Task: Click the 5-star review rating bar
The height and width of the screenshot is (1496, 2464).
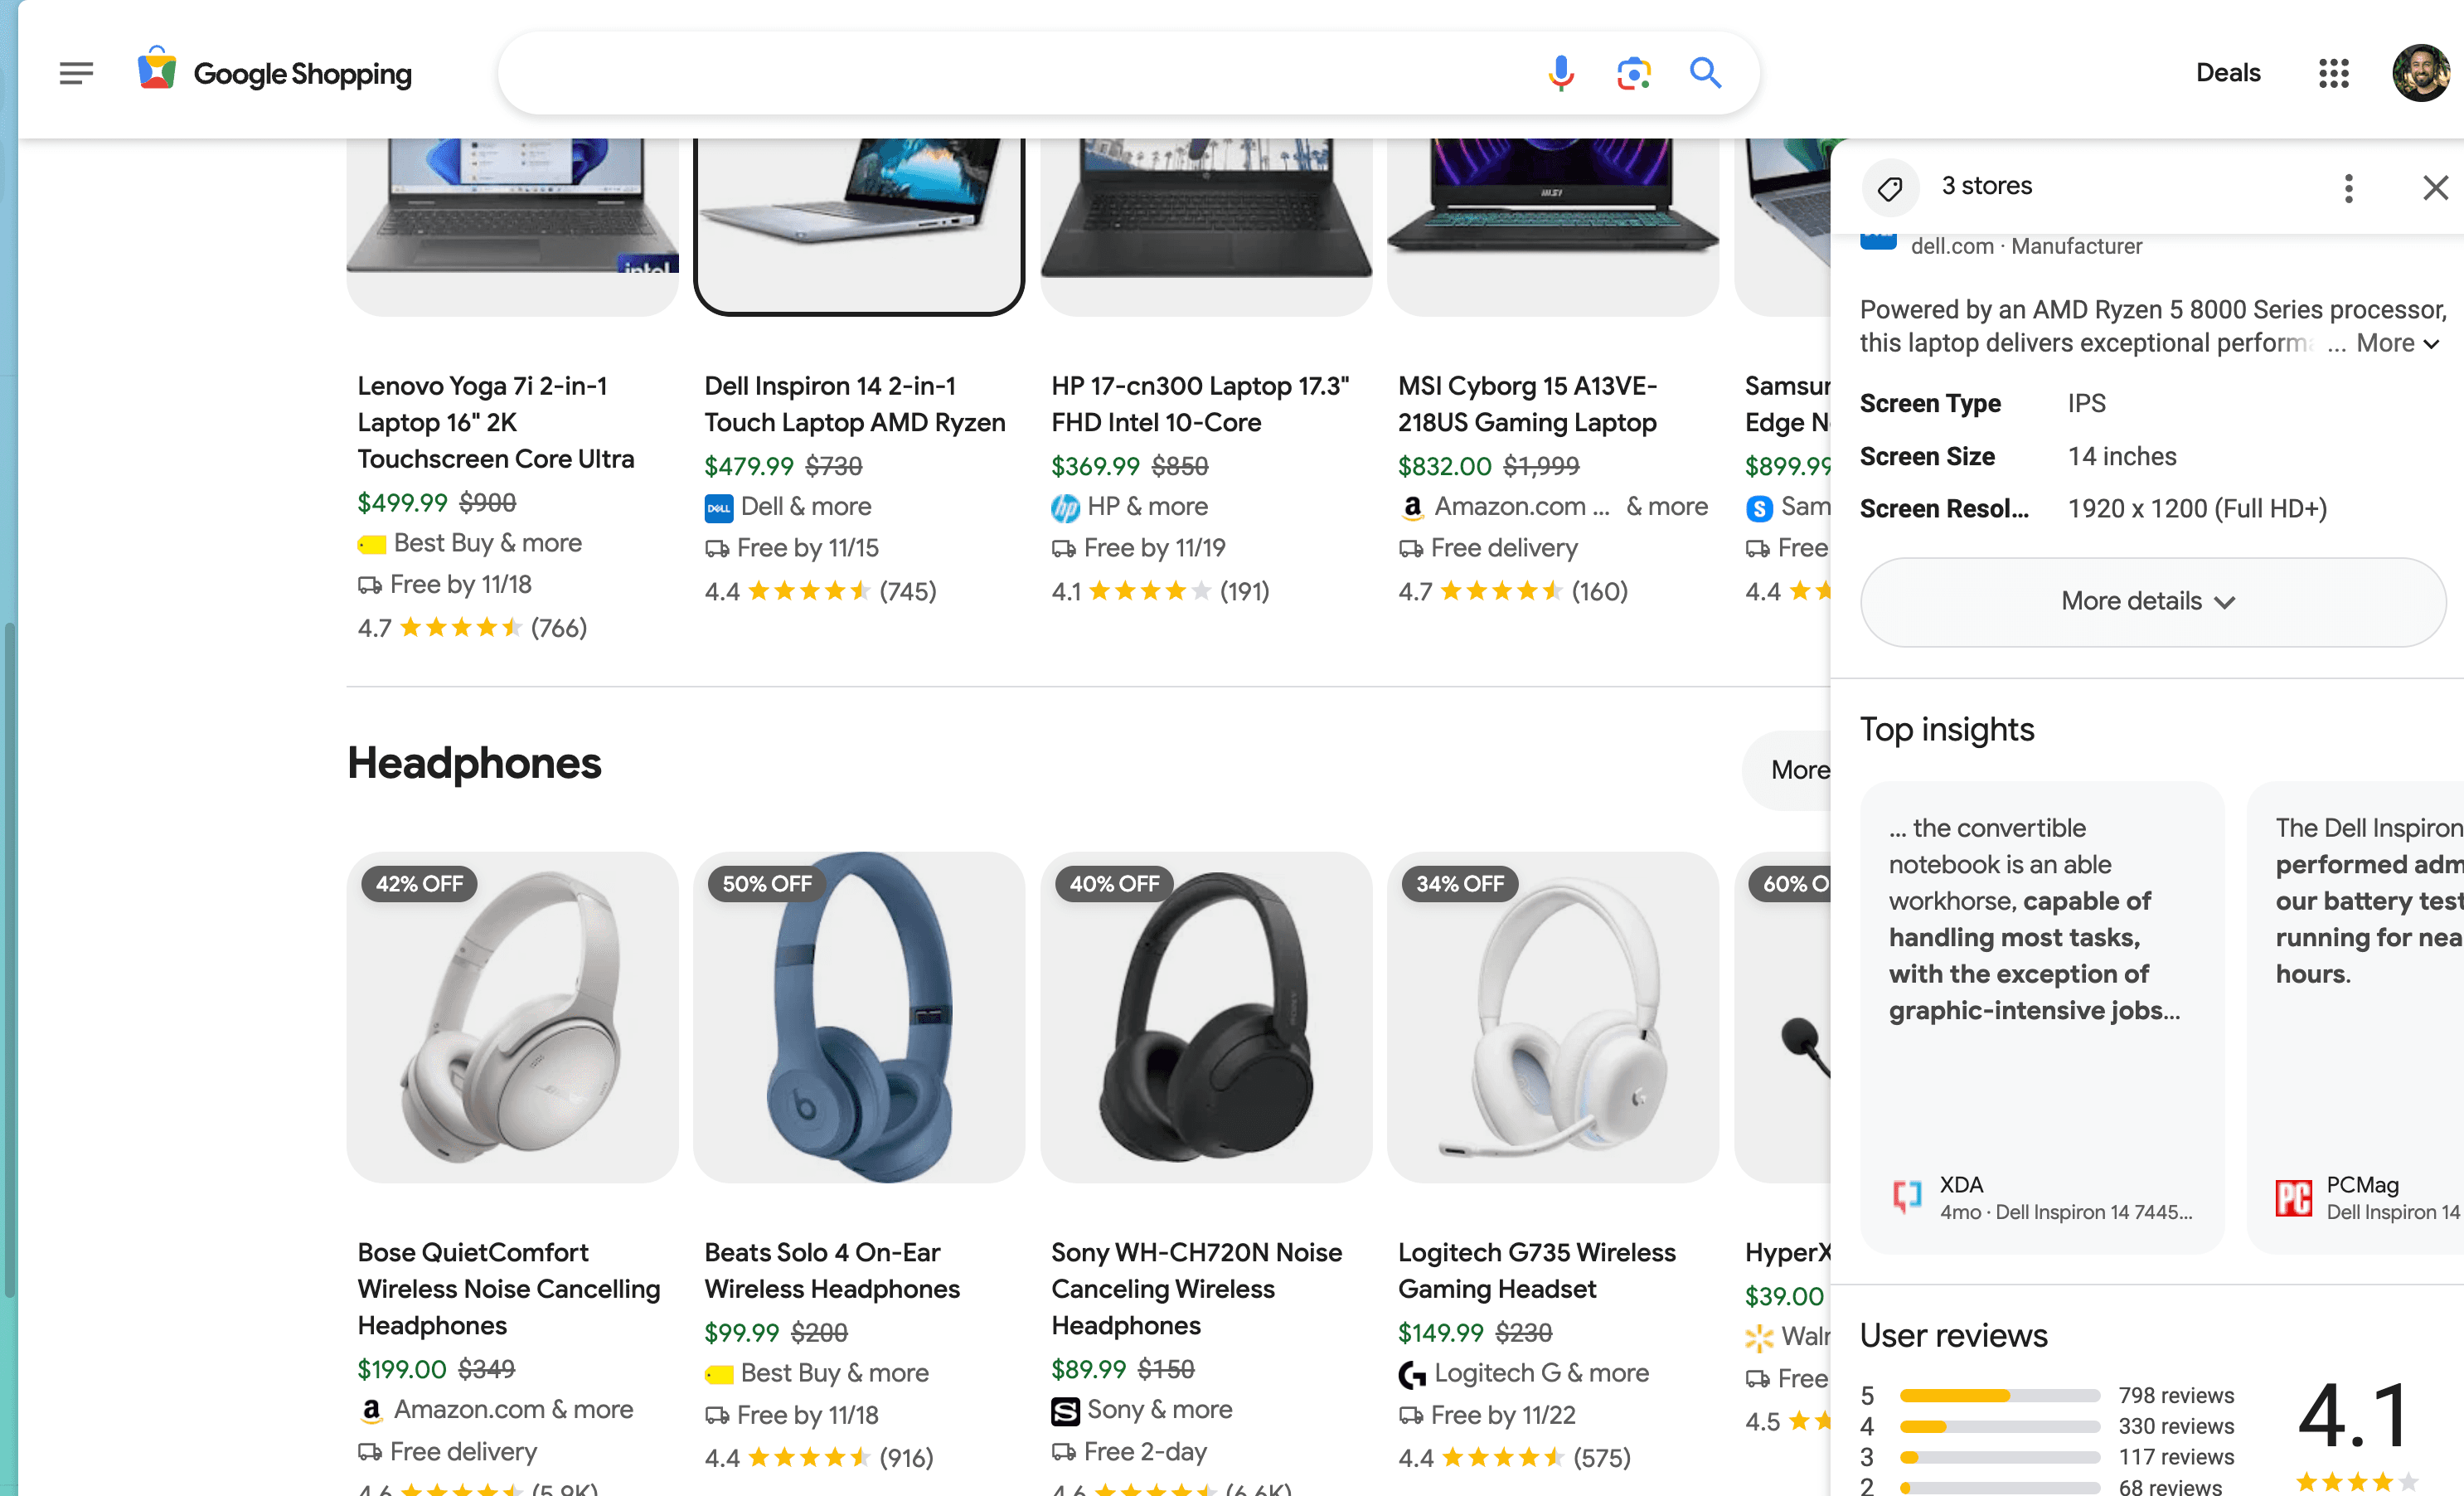Action: coord(1999,1395)
